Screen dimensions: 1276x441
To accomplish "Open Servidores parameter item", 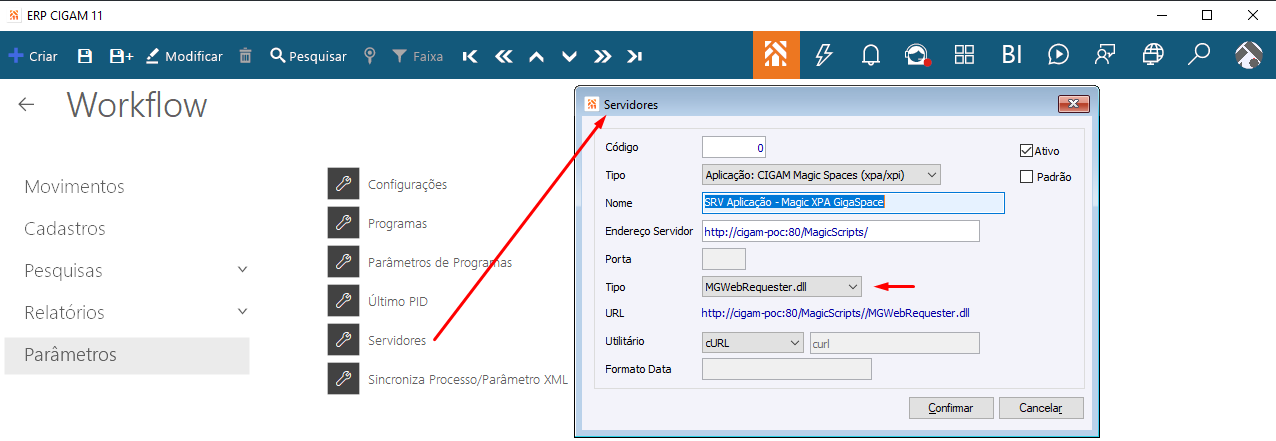I will point(397,340).
